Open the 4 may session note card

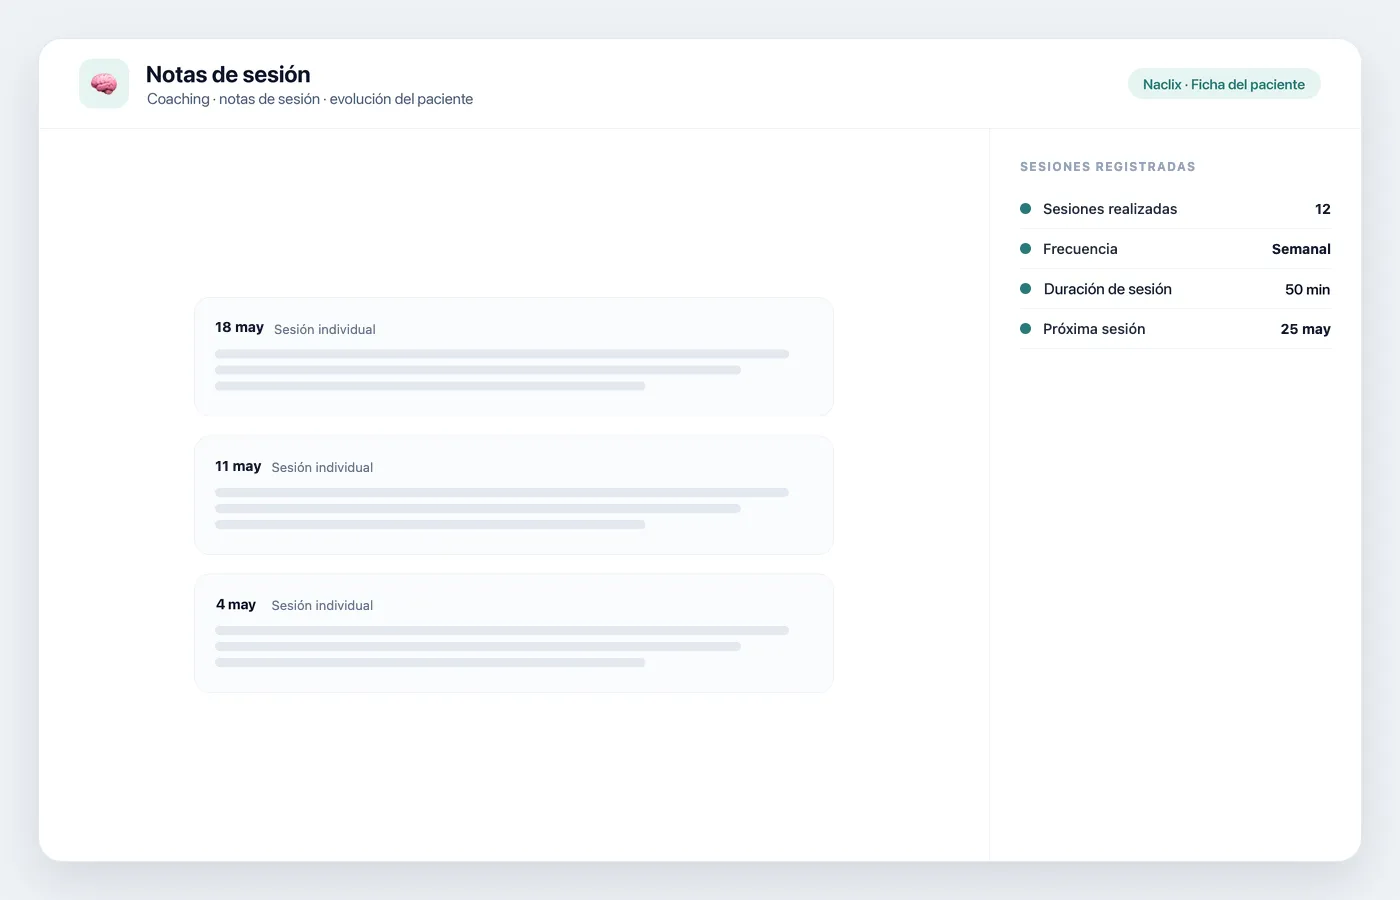coord(514,633)
